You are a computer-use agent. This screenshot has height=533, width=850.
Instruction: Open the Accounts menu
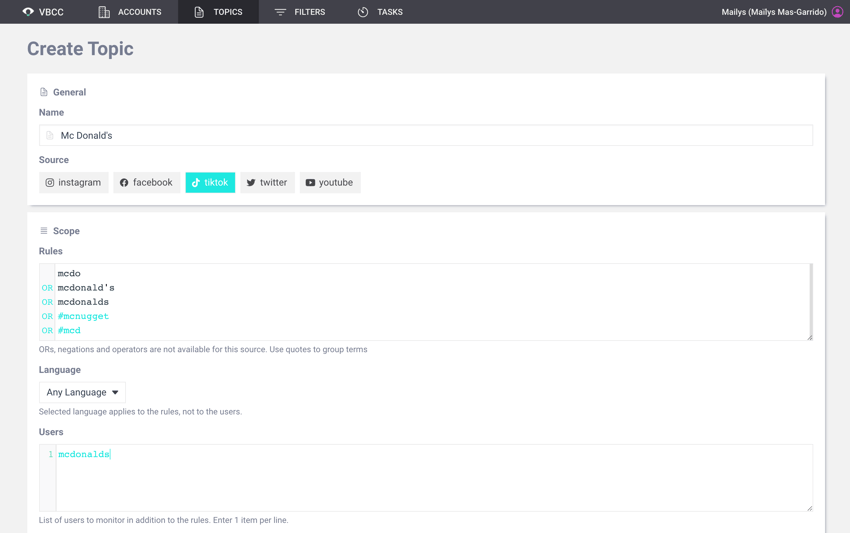click(x=130, y=12)
